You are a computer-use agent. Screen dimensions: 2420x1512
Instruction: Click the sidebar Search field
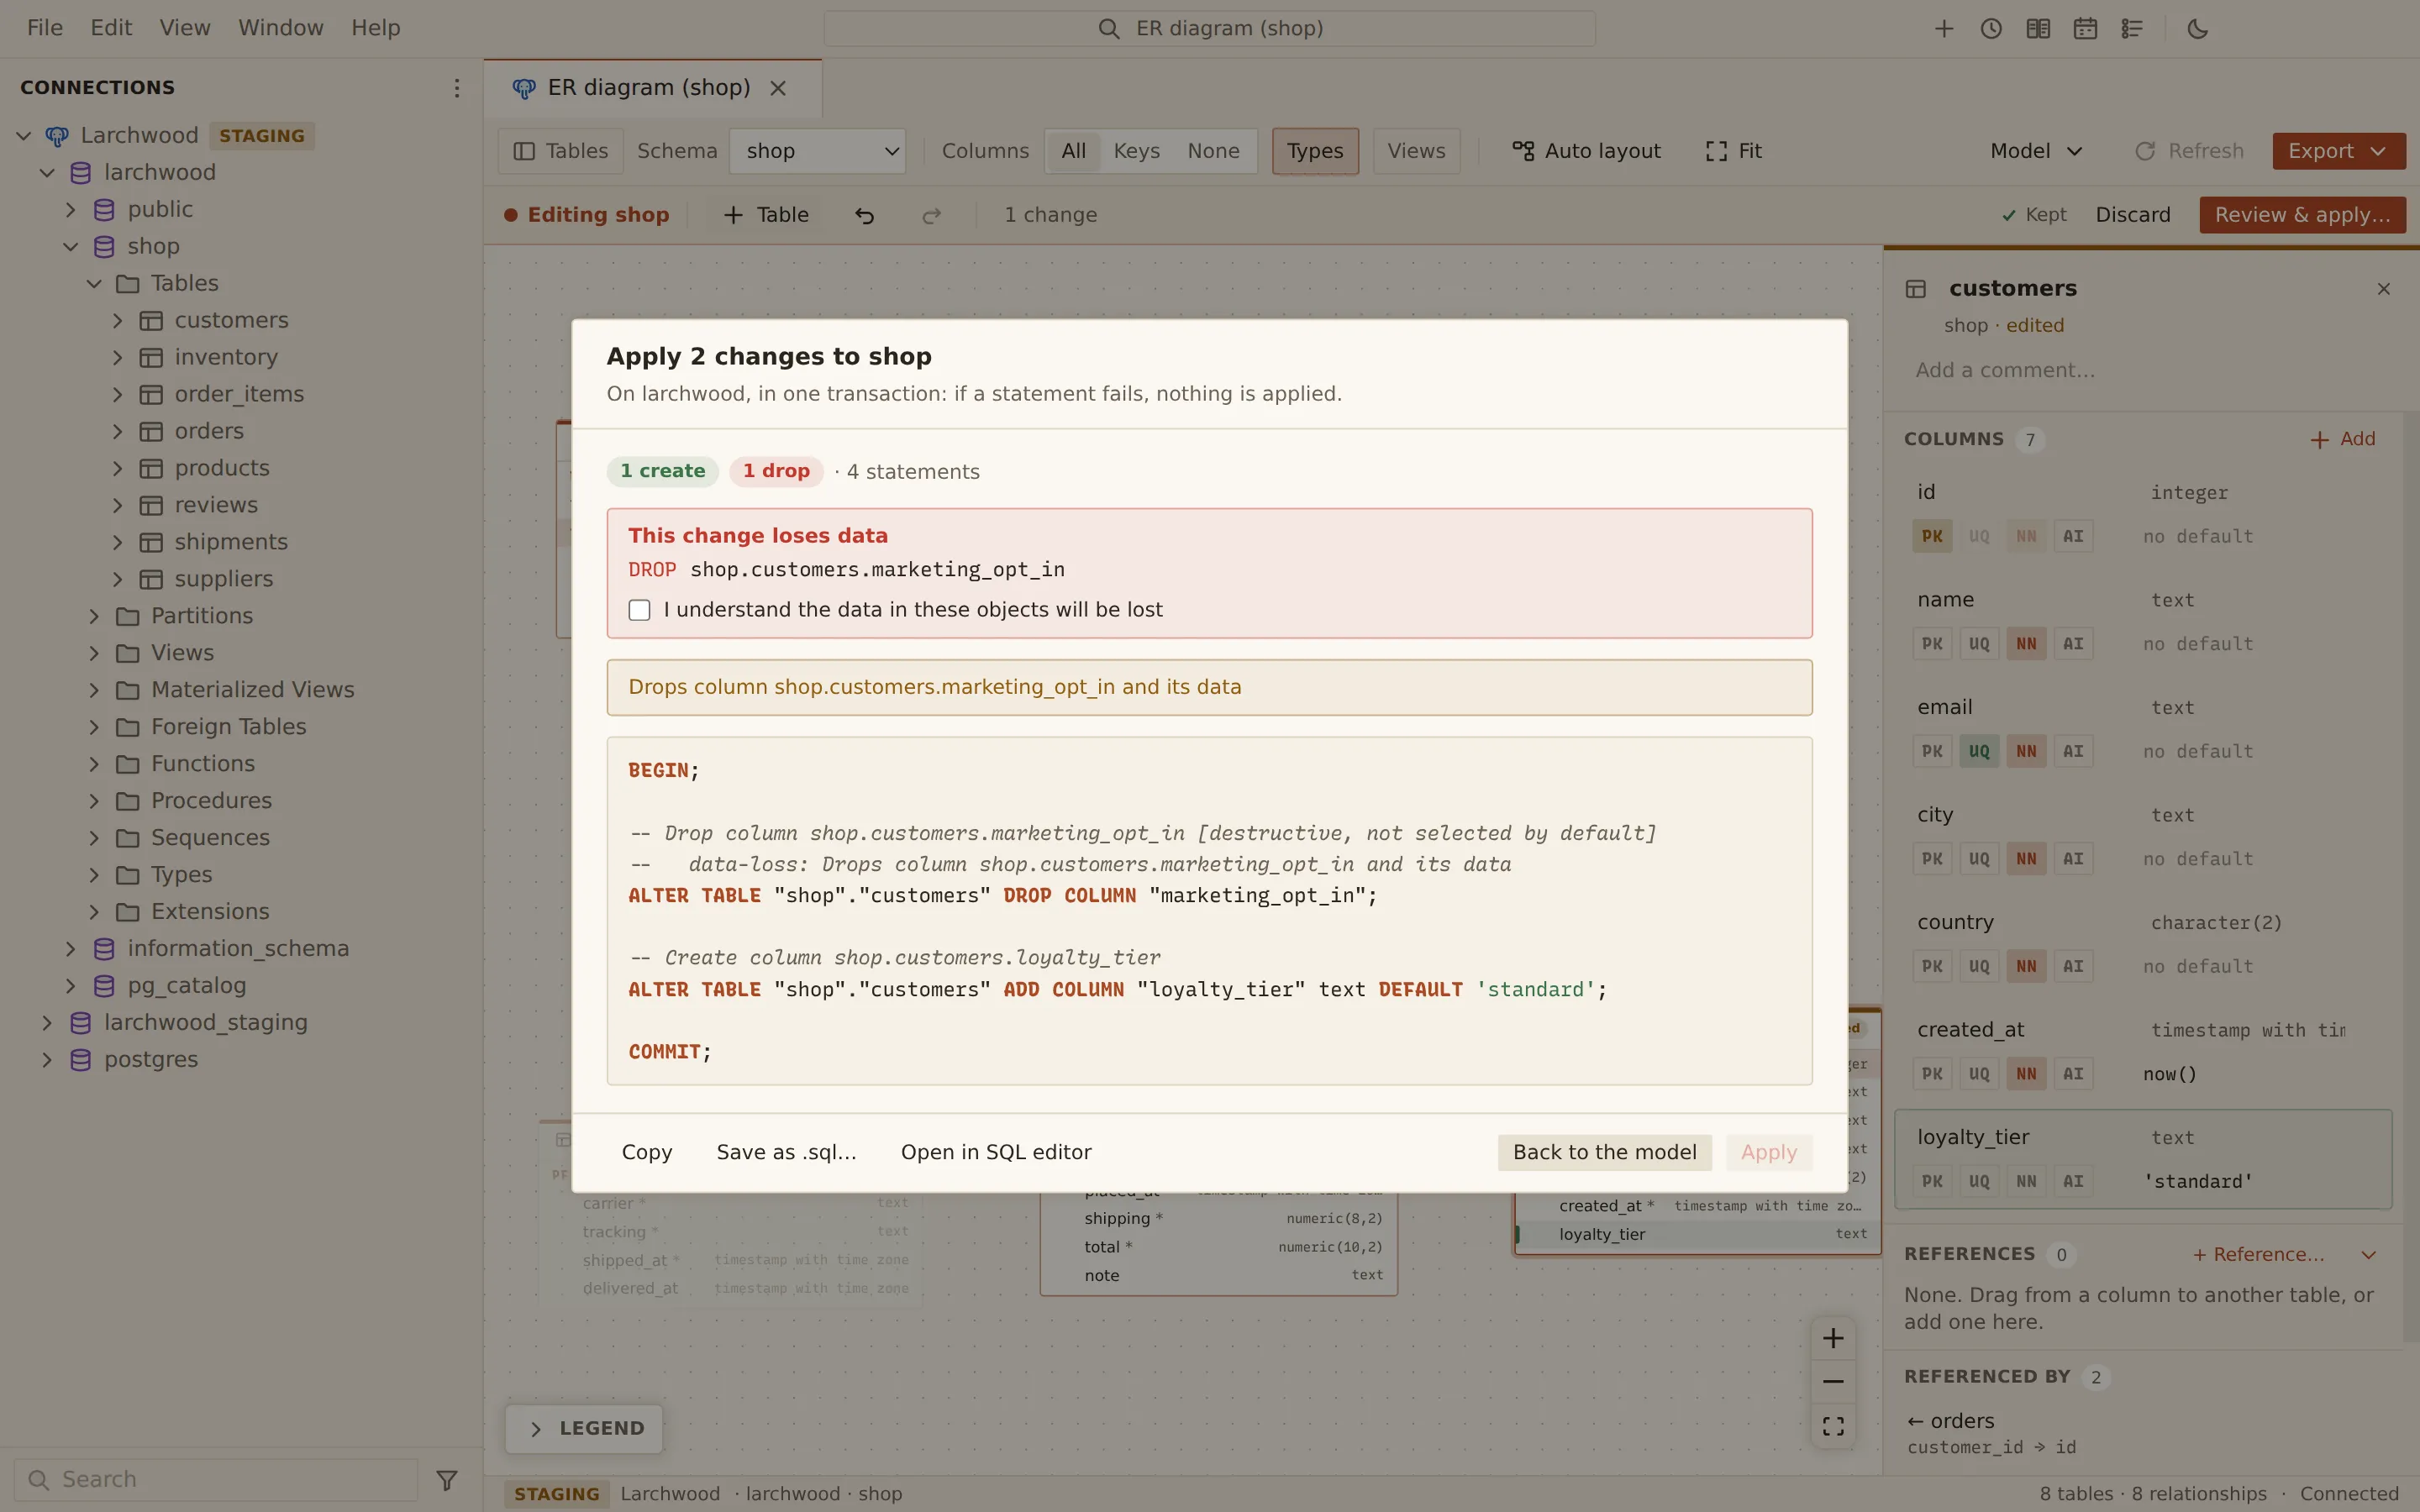click(x=216, y=1479)
